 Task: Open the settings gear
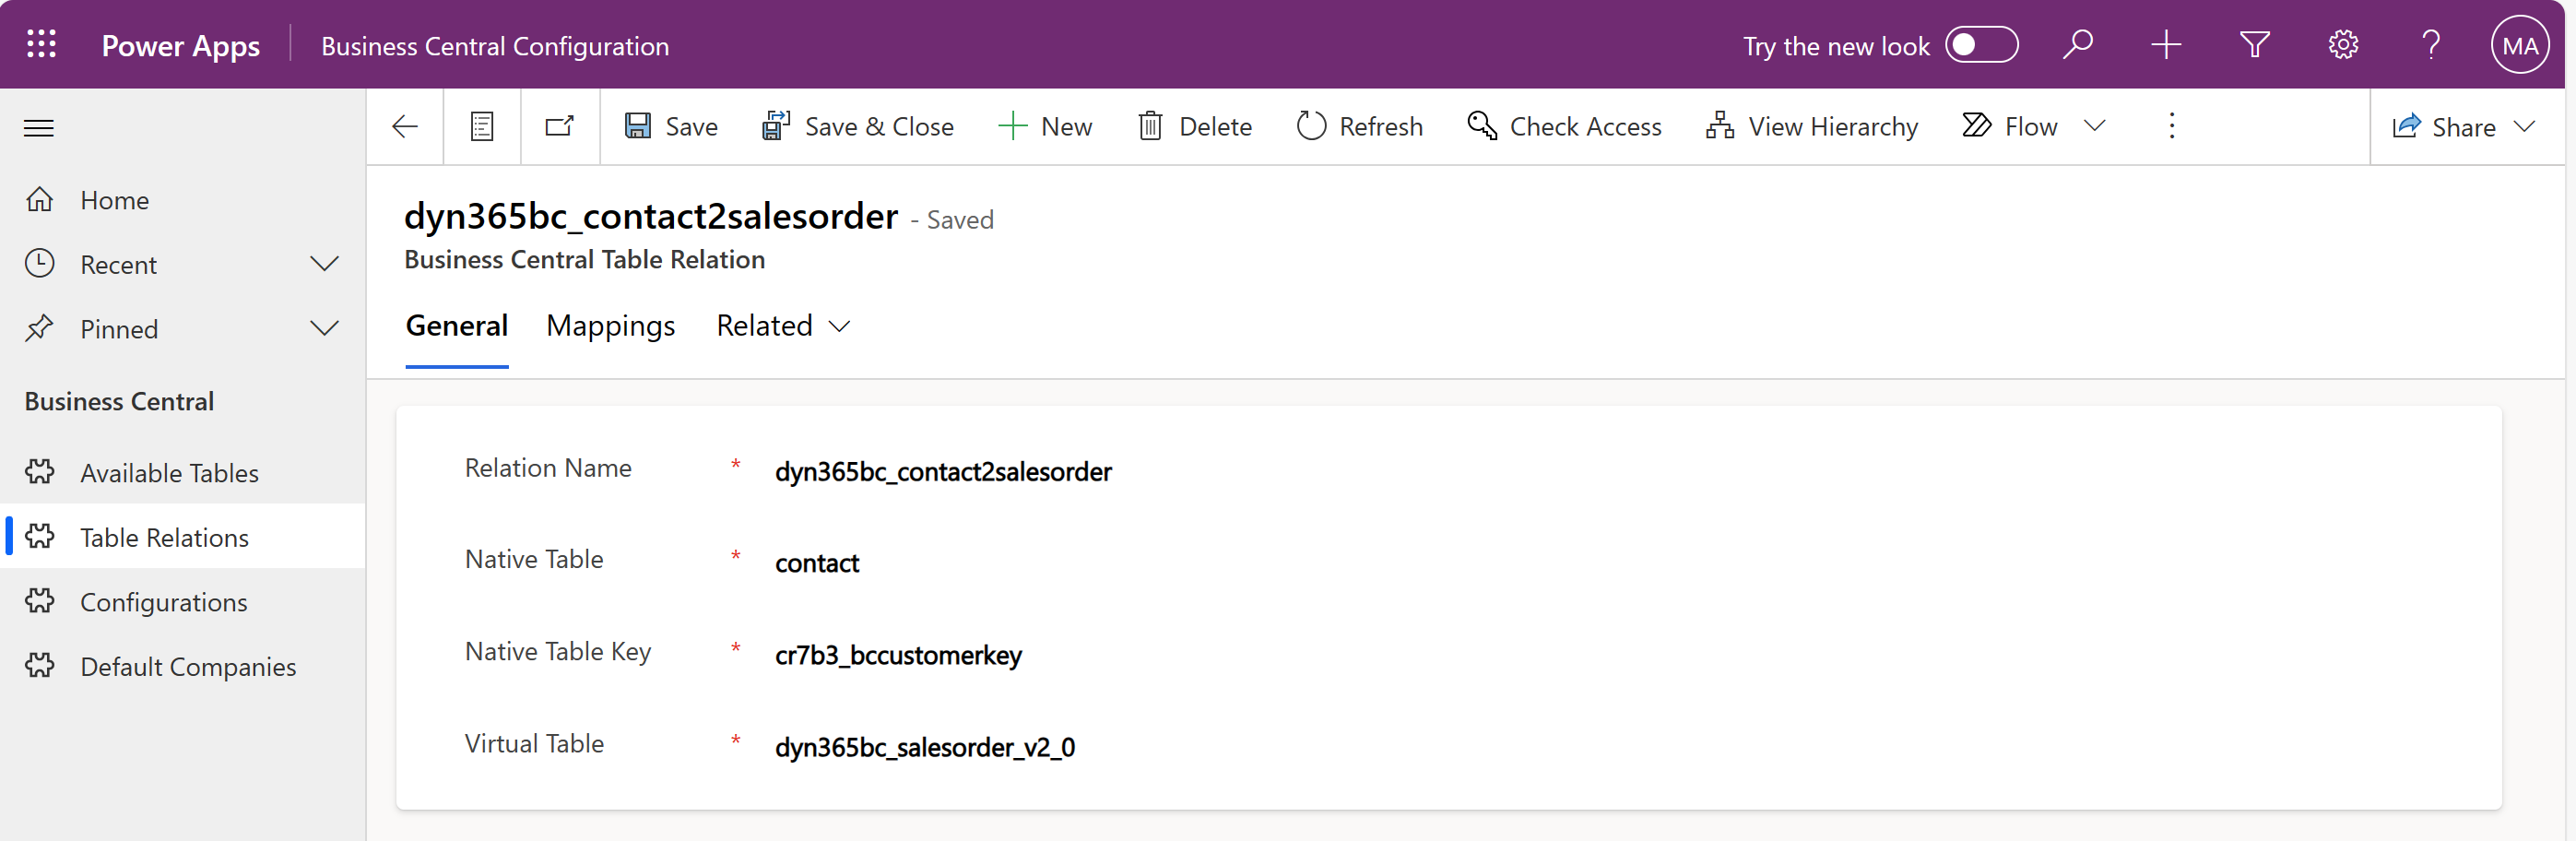pos(2343,44)
